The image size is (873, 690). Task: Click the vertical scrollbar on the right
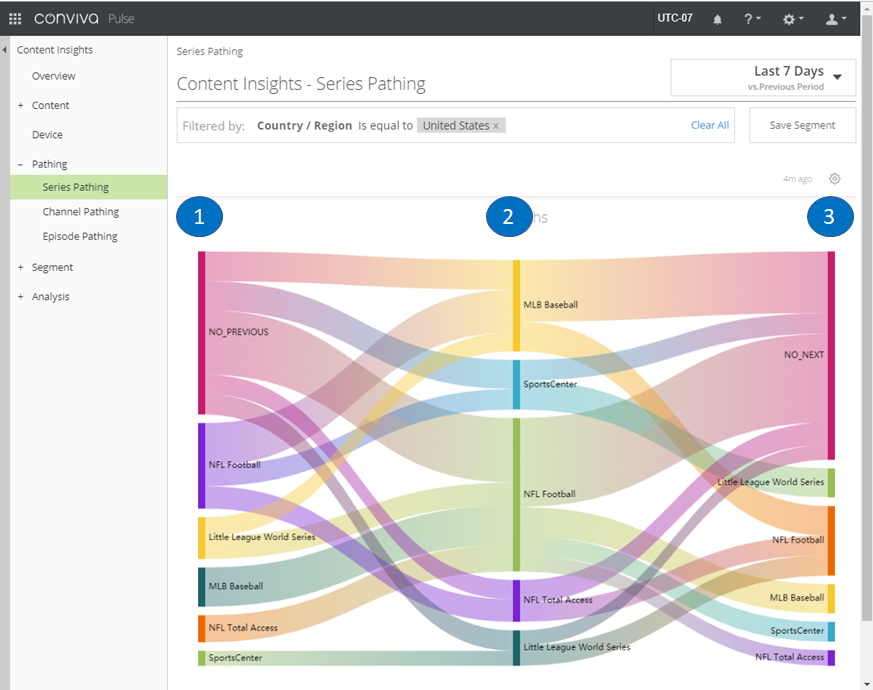[x=867, y=317]
